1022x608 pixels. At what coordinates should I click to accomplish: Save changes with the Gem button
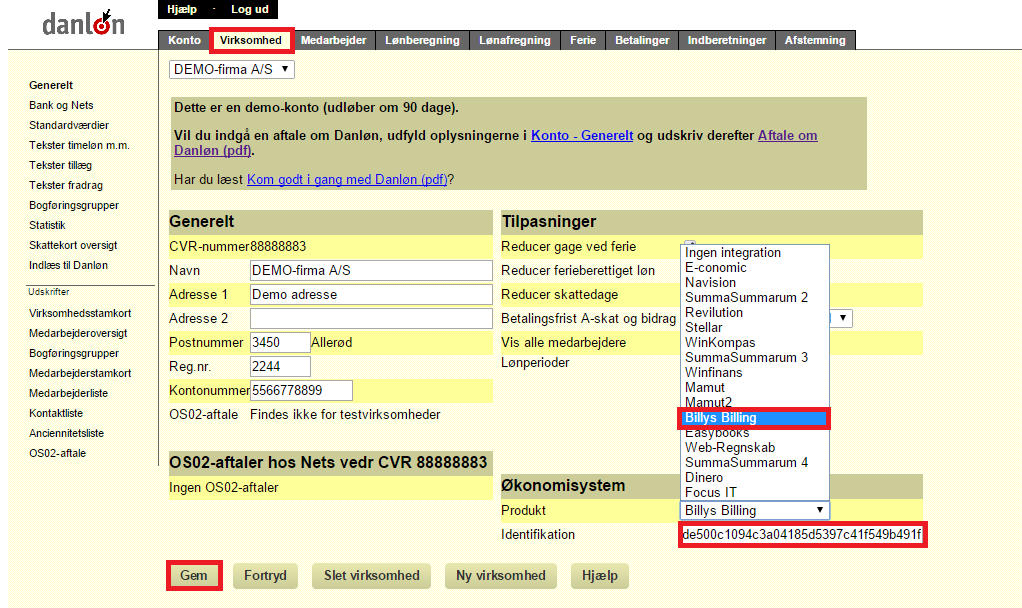pos(194,575)
